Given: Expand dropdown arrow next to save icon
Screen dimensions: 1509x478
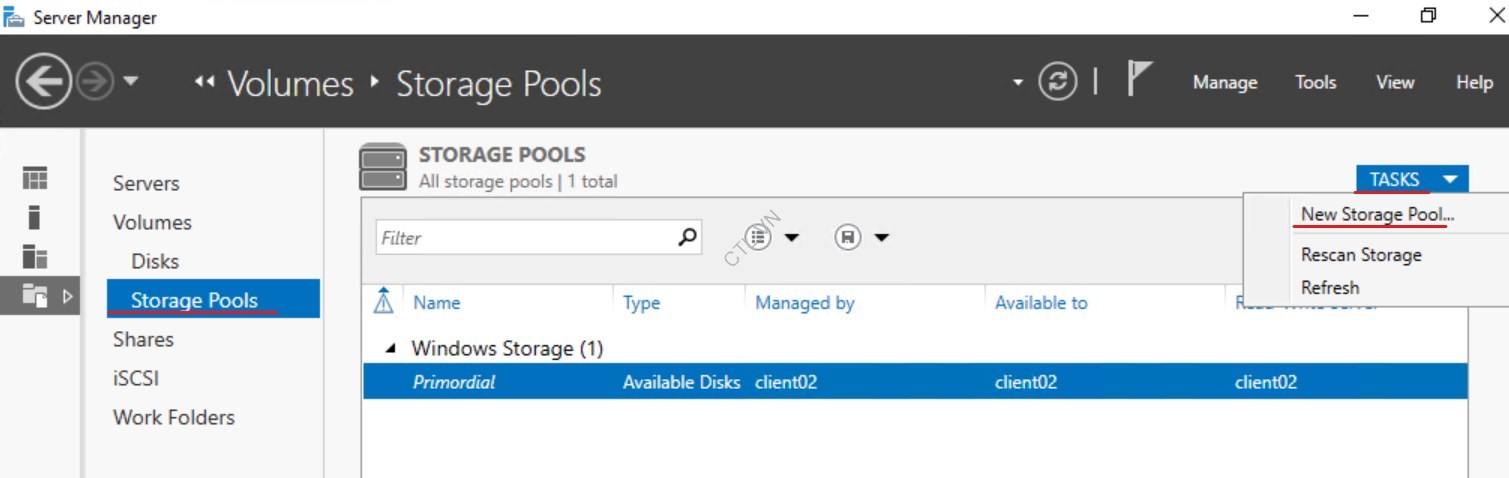Looking at the screenshot, I should pos(882,238).
